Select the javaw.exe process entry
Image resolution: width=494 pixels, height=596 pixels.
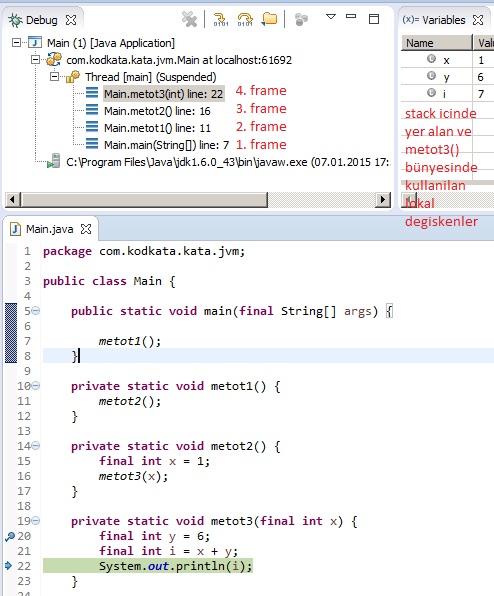coord(228,162)
